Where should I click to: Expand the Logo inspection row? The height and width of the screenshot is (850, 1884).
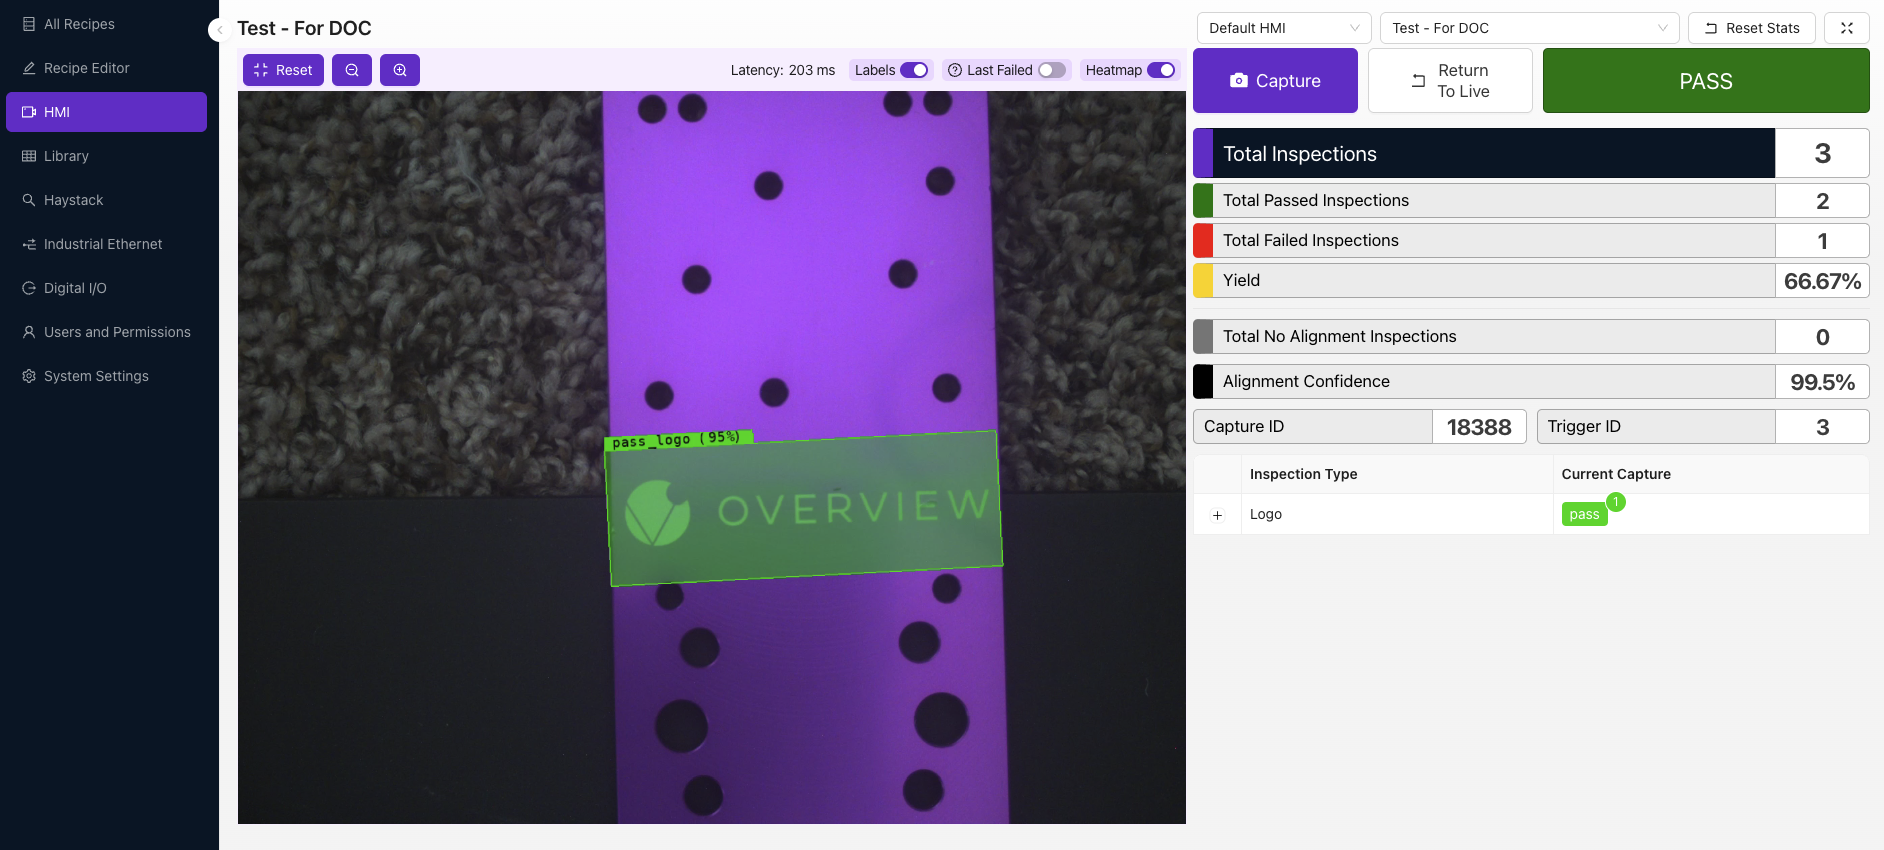pyautogui.click(x=1217, y=515)
